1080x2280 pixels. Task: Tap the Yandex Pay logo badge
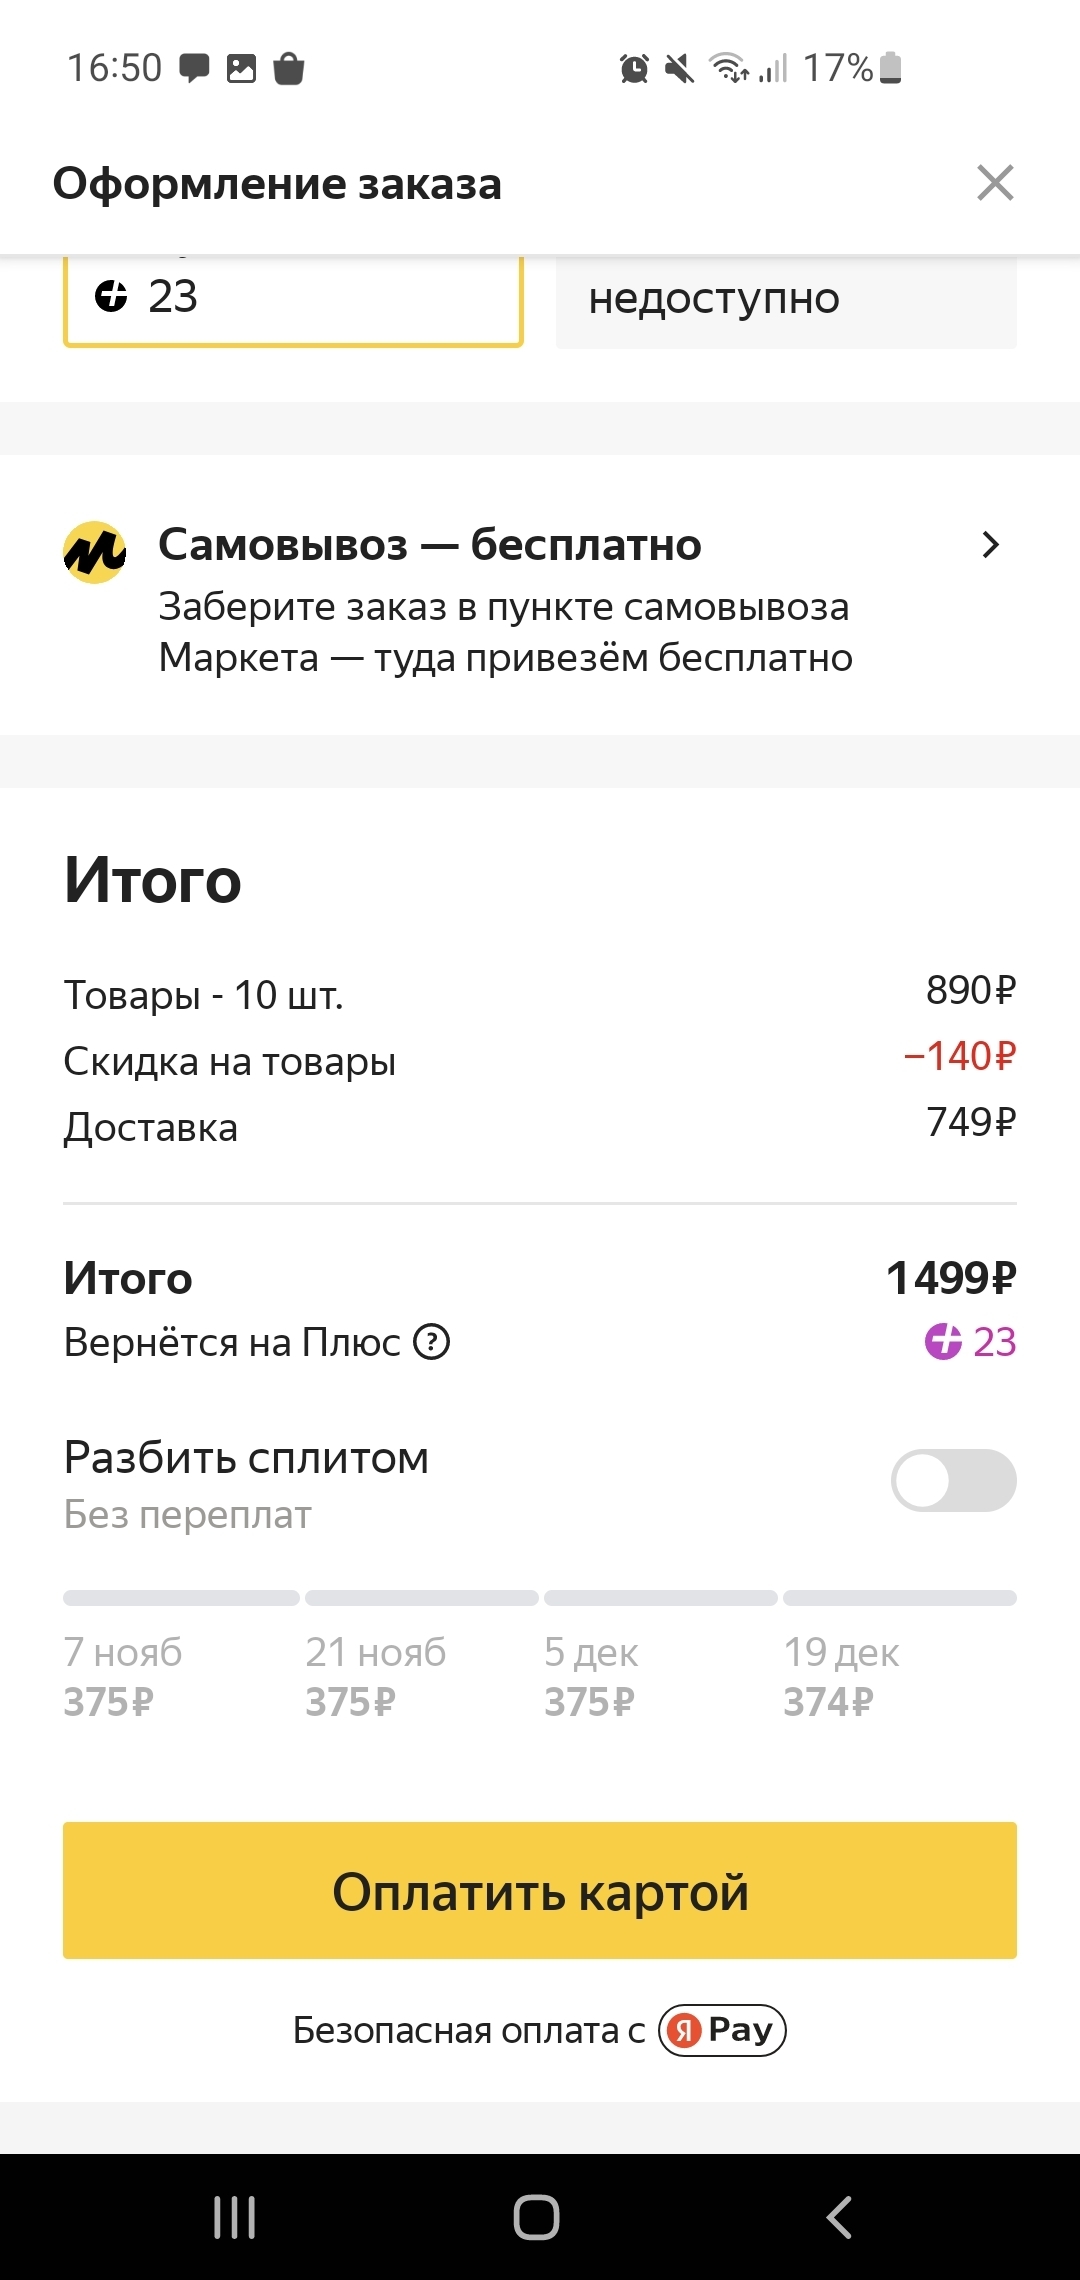point(722,2030)
